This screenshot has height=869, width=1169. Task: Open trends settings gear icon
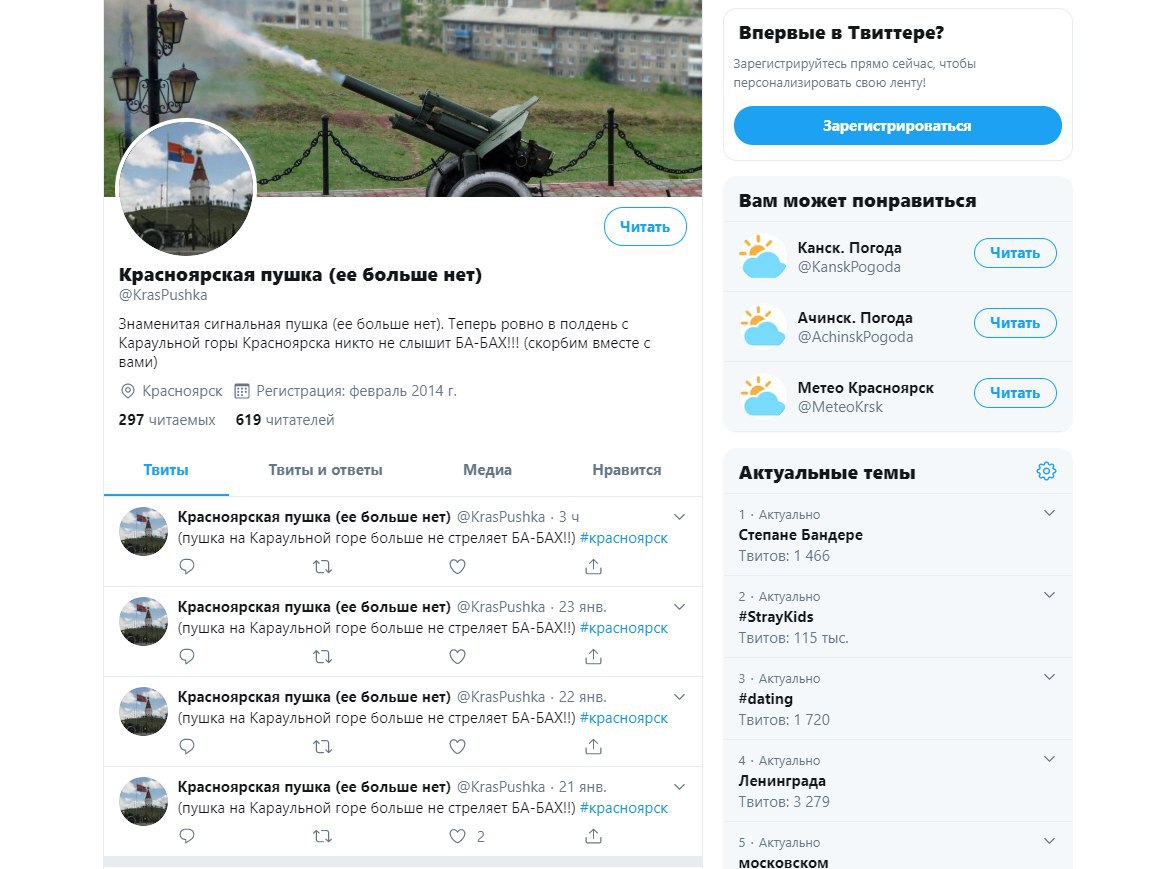[1046, 471]
